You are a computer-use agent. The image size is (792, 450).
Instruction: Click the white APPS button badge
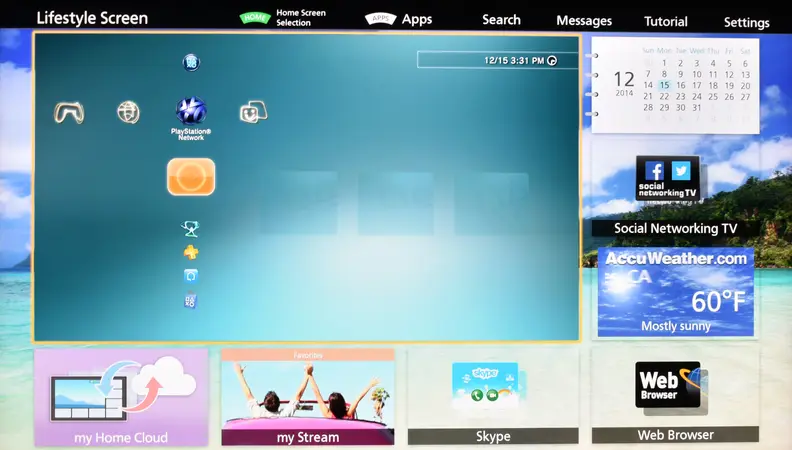click(380, 19)
